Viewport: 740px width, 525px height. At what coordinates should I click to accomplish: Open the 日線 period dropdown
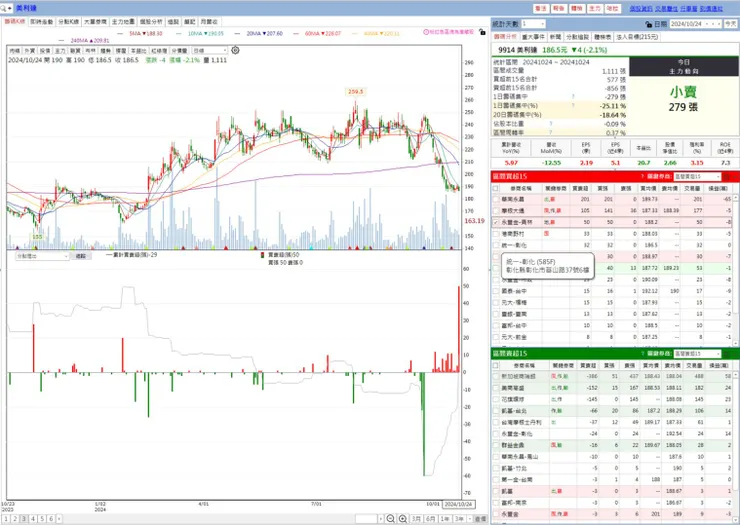click(x=210, y=51)
